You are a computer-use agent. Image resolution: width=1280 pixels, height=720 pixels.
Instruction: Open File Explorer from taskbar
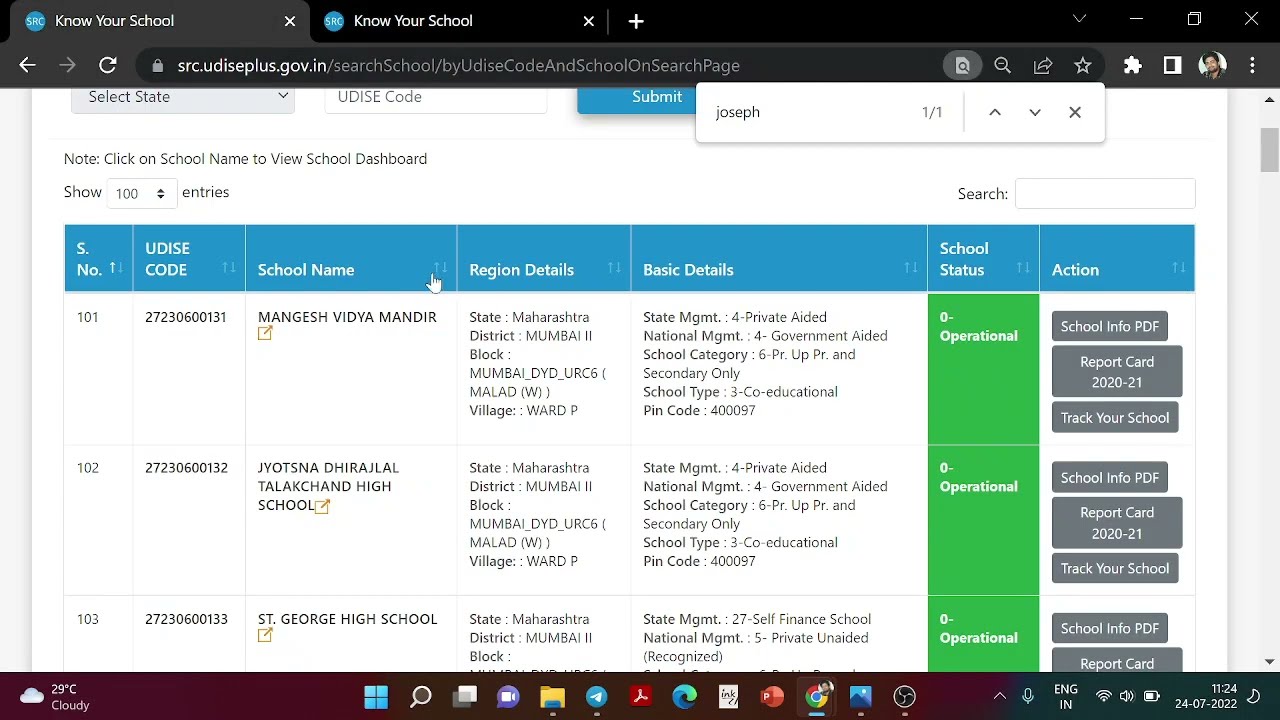pyautogui.click(x=552, y=696)
